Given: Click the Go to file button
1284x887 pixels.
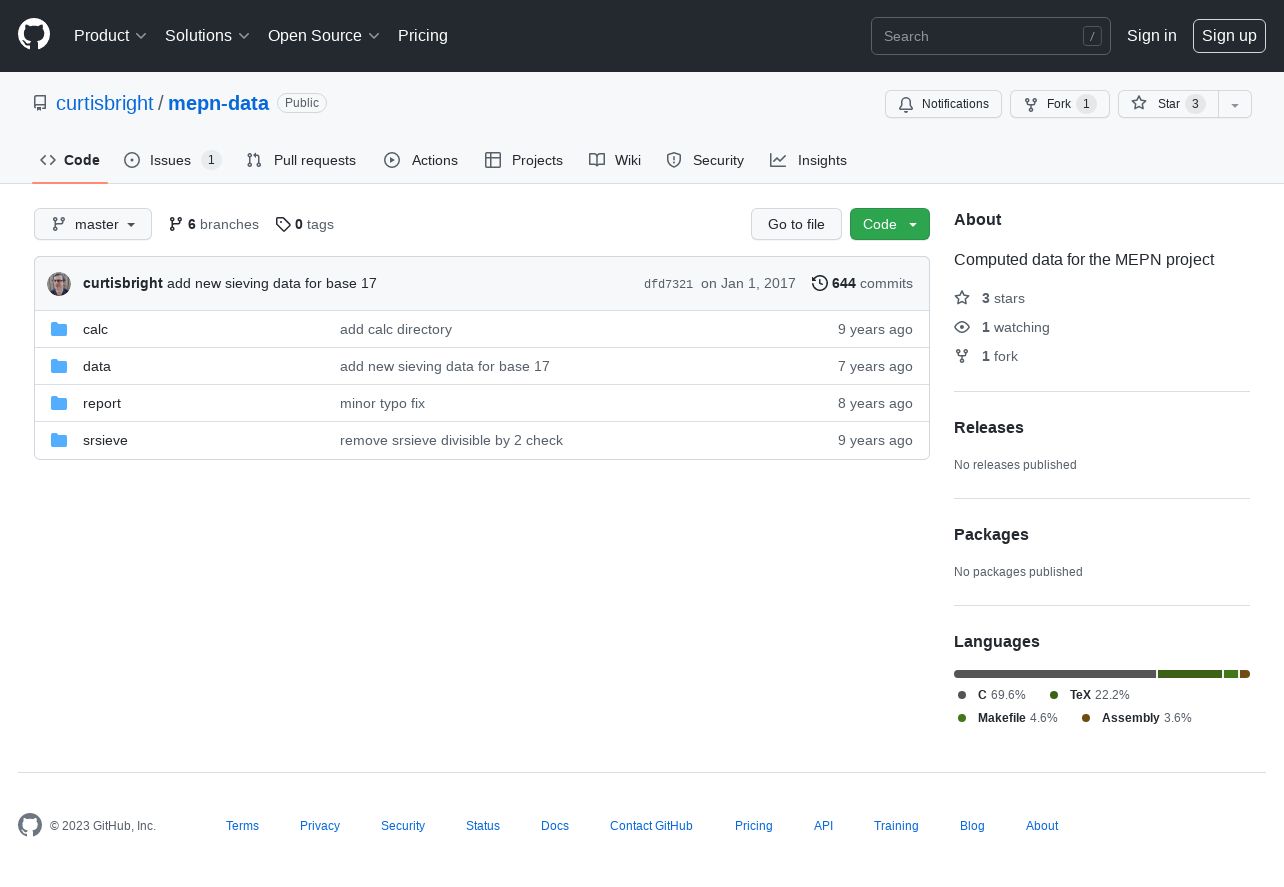Looking at the screenshot, I should tap(796, 224).
